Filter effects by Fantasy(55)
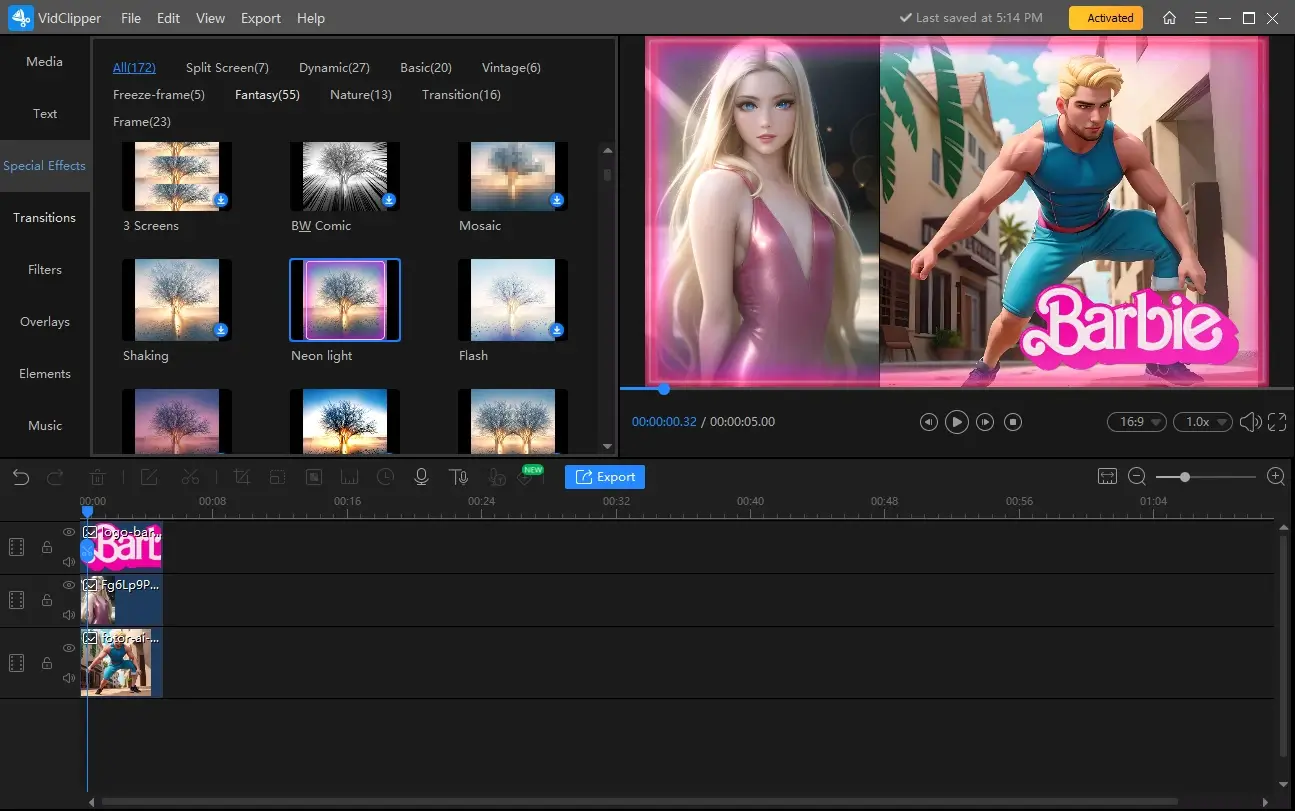The height and width of the screenshot is (811, 1295). (x=267, y=95)
